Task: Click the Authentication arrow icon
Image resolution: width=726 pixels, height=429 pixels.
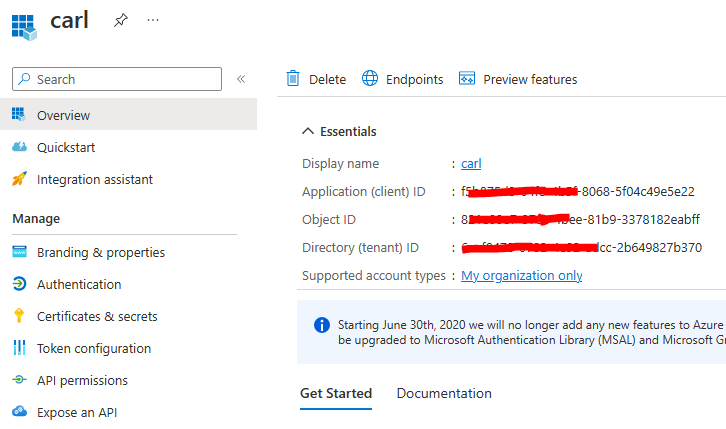Action: 19,284
